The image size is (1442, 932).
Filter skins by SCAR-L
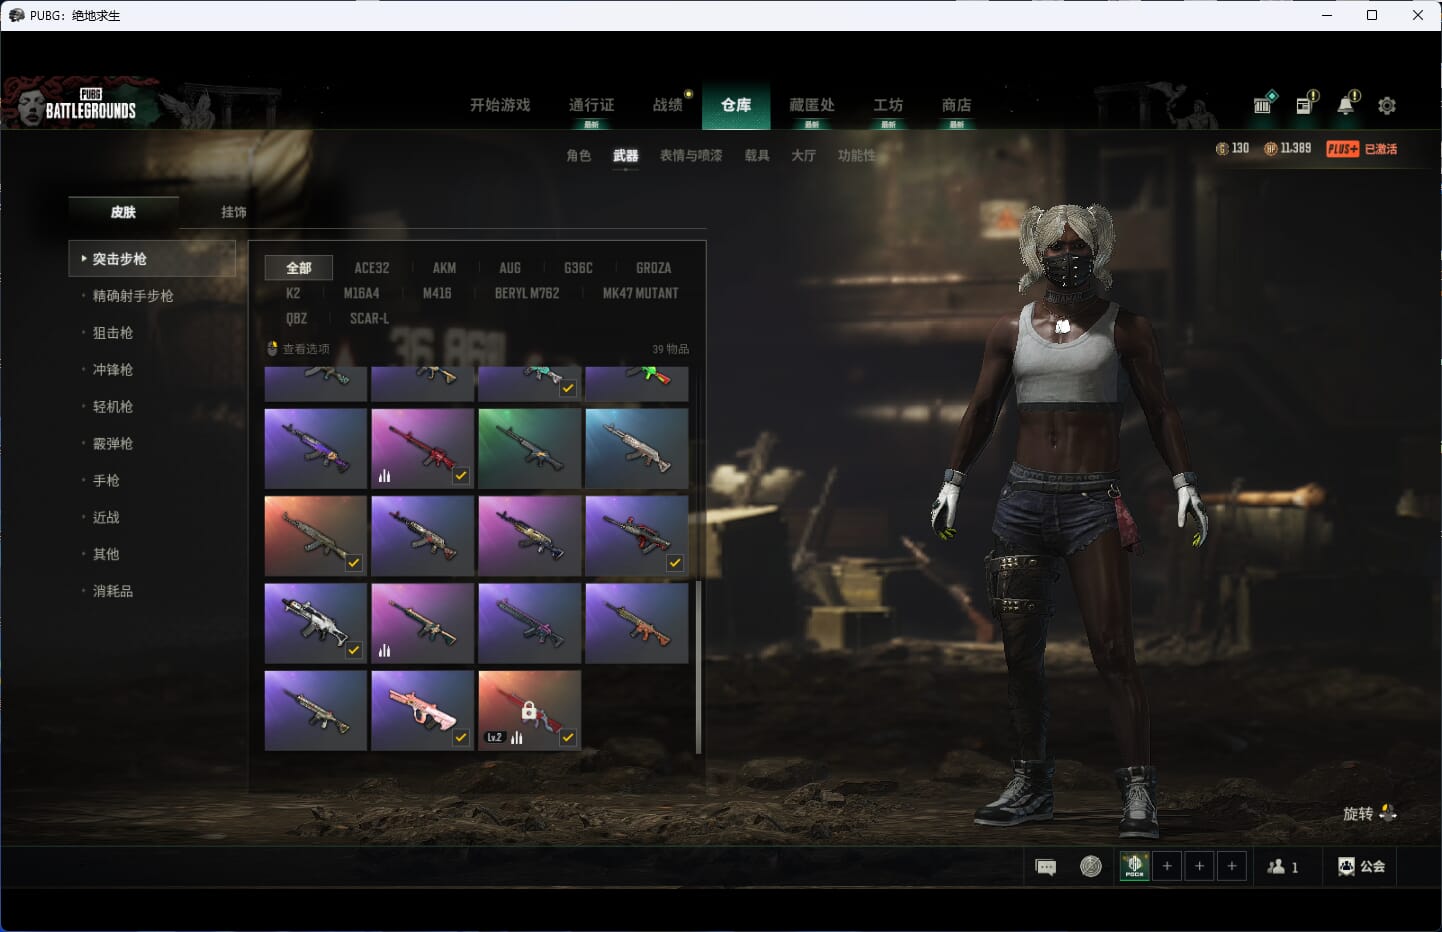[369, 318]
